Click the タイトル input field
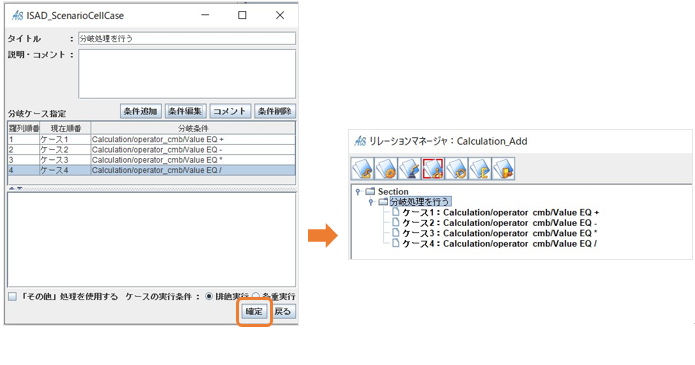 187,39
